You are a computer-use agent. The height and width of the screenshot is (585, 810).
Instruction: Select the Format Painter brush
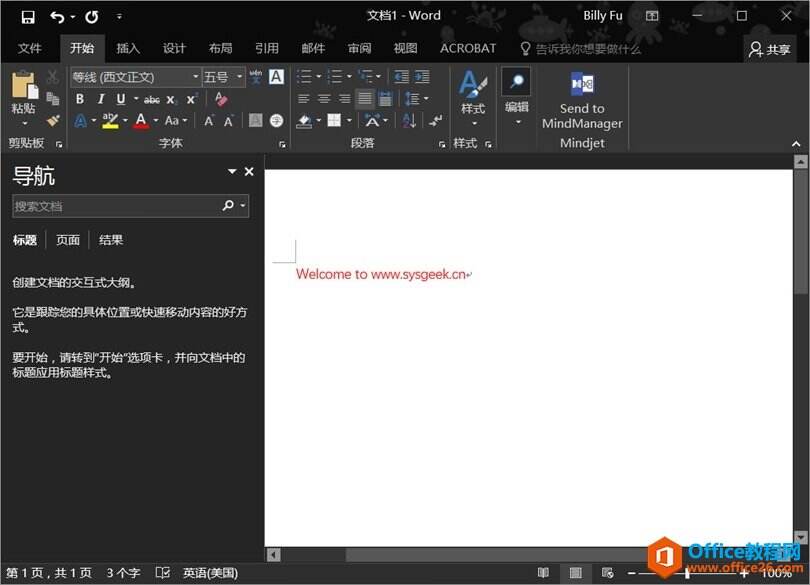coord(53,120)
